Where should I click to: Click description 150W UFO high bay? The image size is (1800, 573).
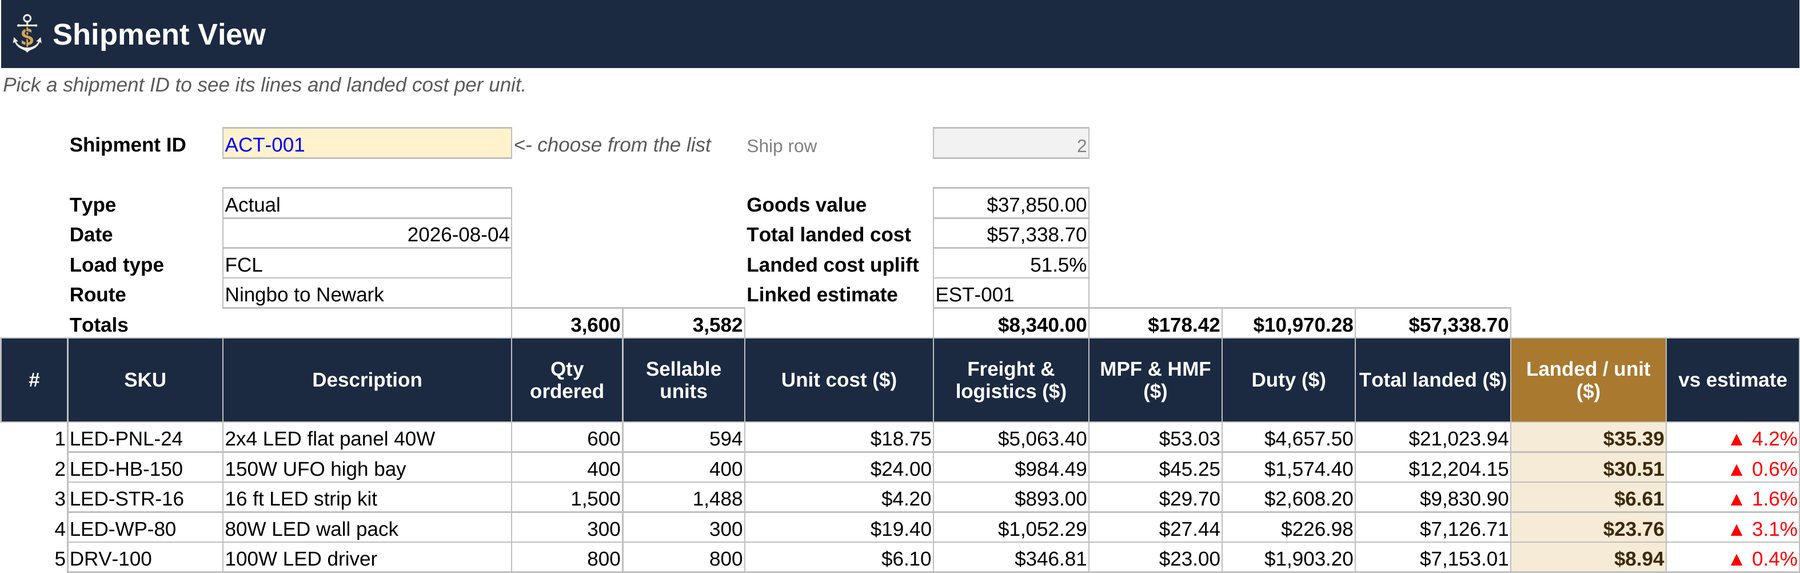coord(367,468)
